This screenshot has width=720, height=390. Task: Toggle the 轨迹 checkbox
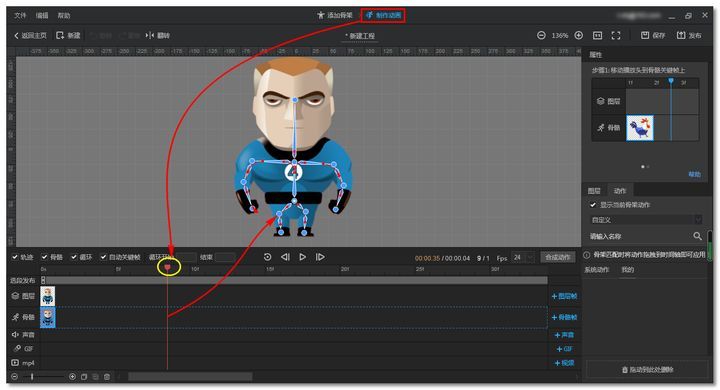[15, 257]
